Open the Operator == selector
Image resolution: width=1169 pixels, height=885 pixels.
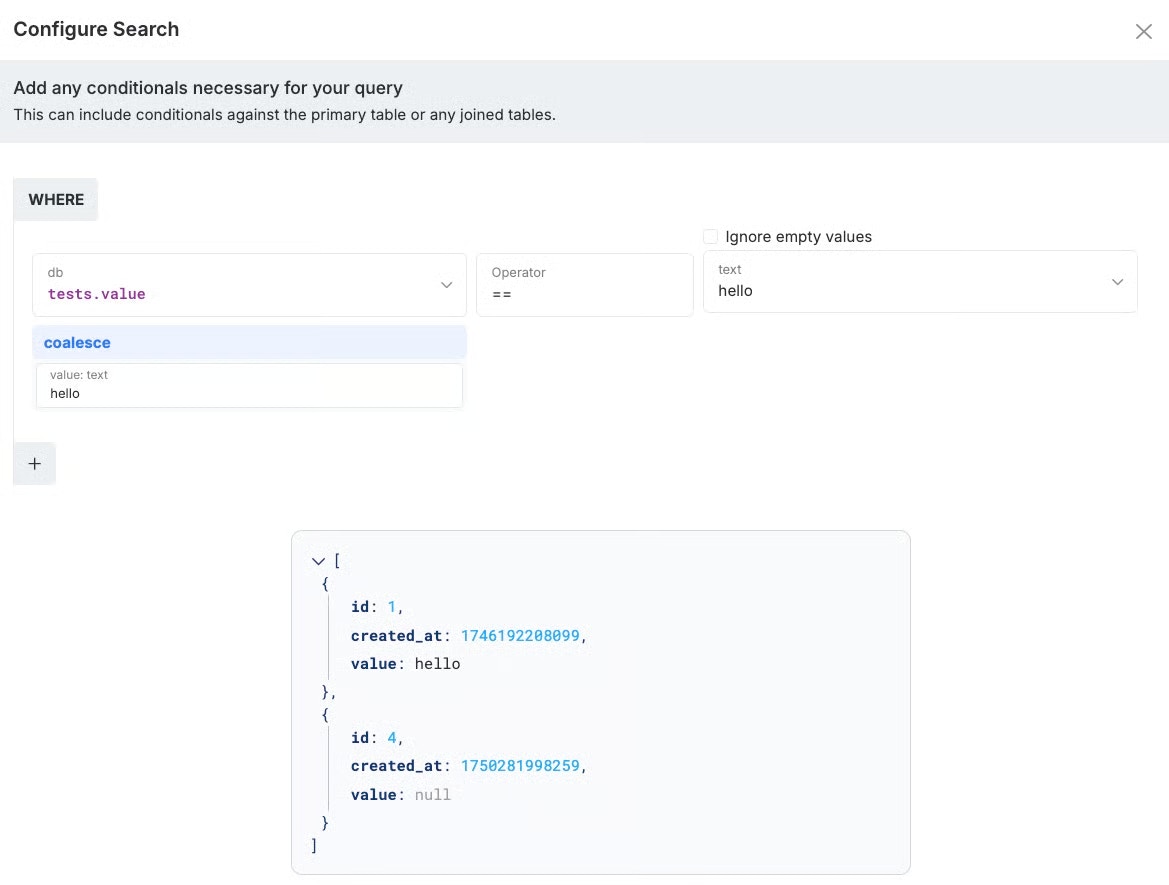584,285
